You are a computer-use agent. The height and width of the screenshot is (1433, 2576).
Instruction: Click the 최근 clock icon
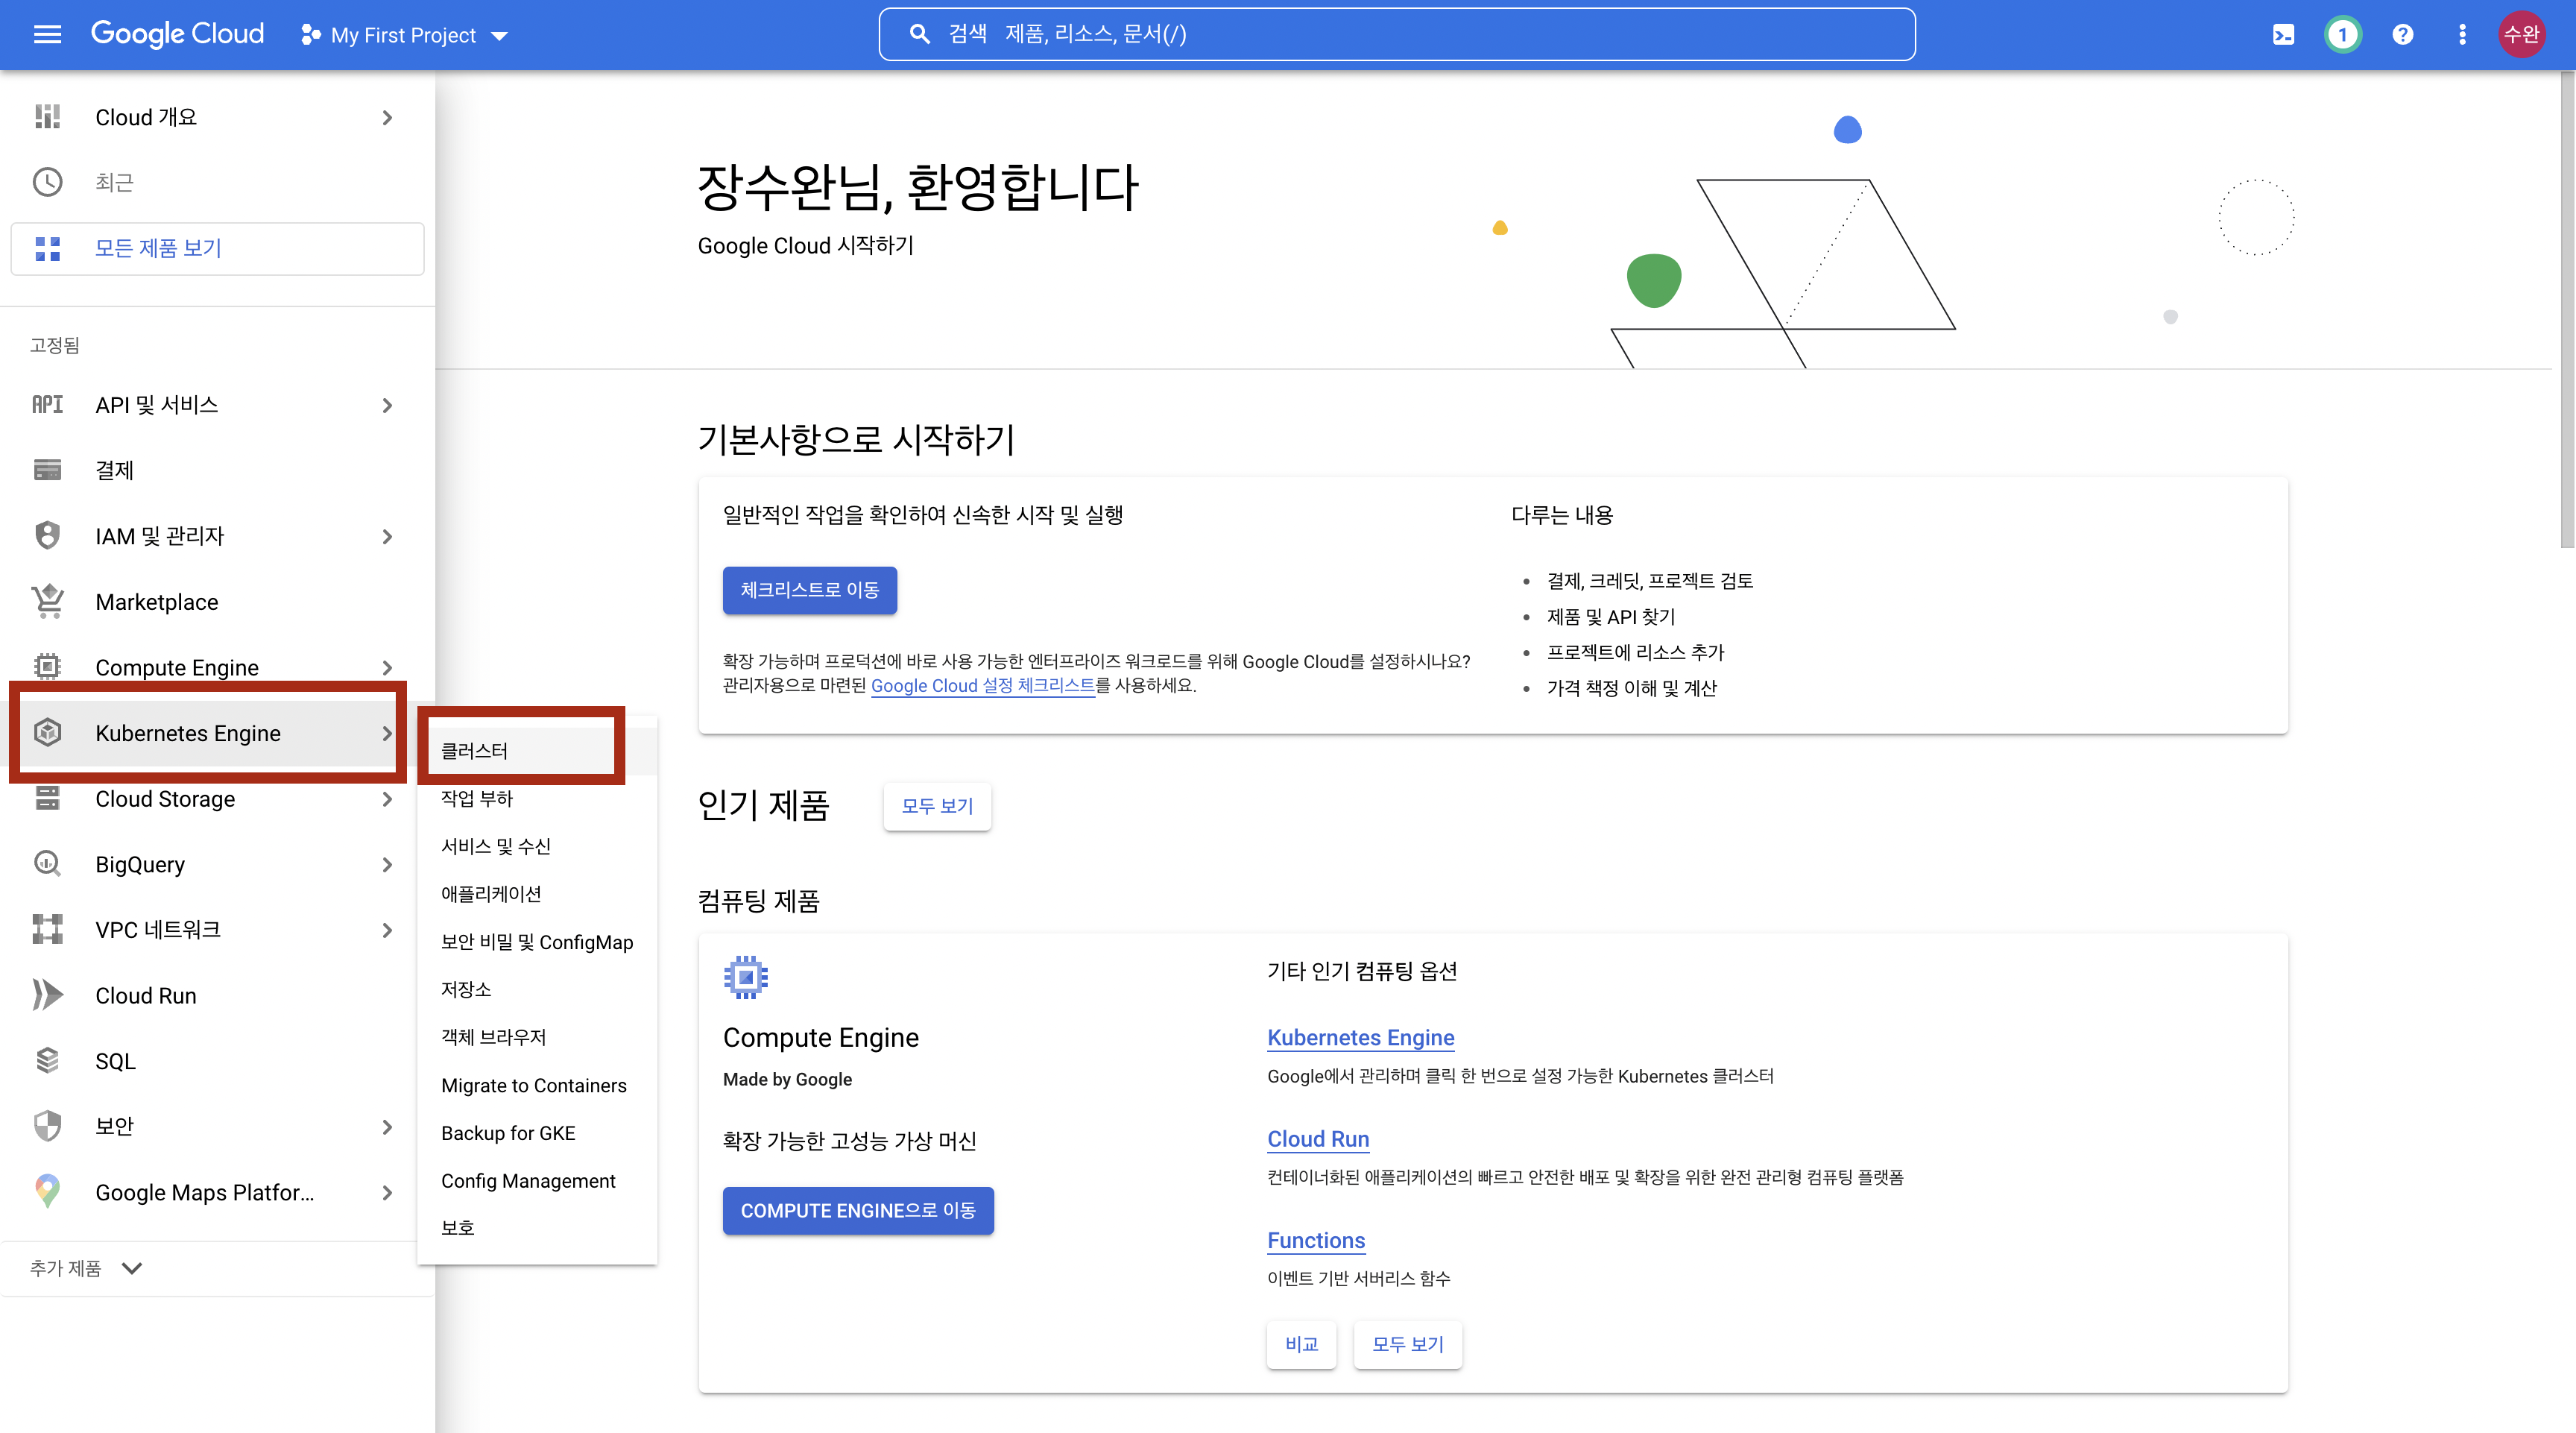pyautogui.click(x=47, y=182)
